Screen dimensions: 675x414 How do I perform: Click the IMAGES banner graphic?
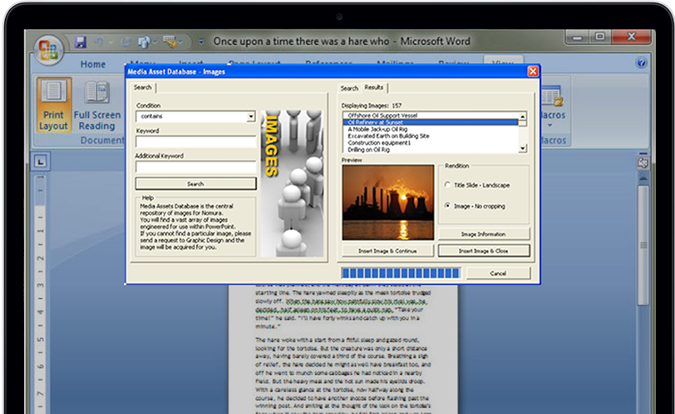(x=292, y=183)
